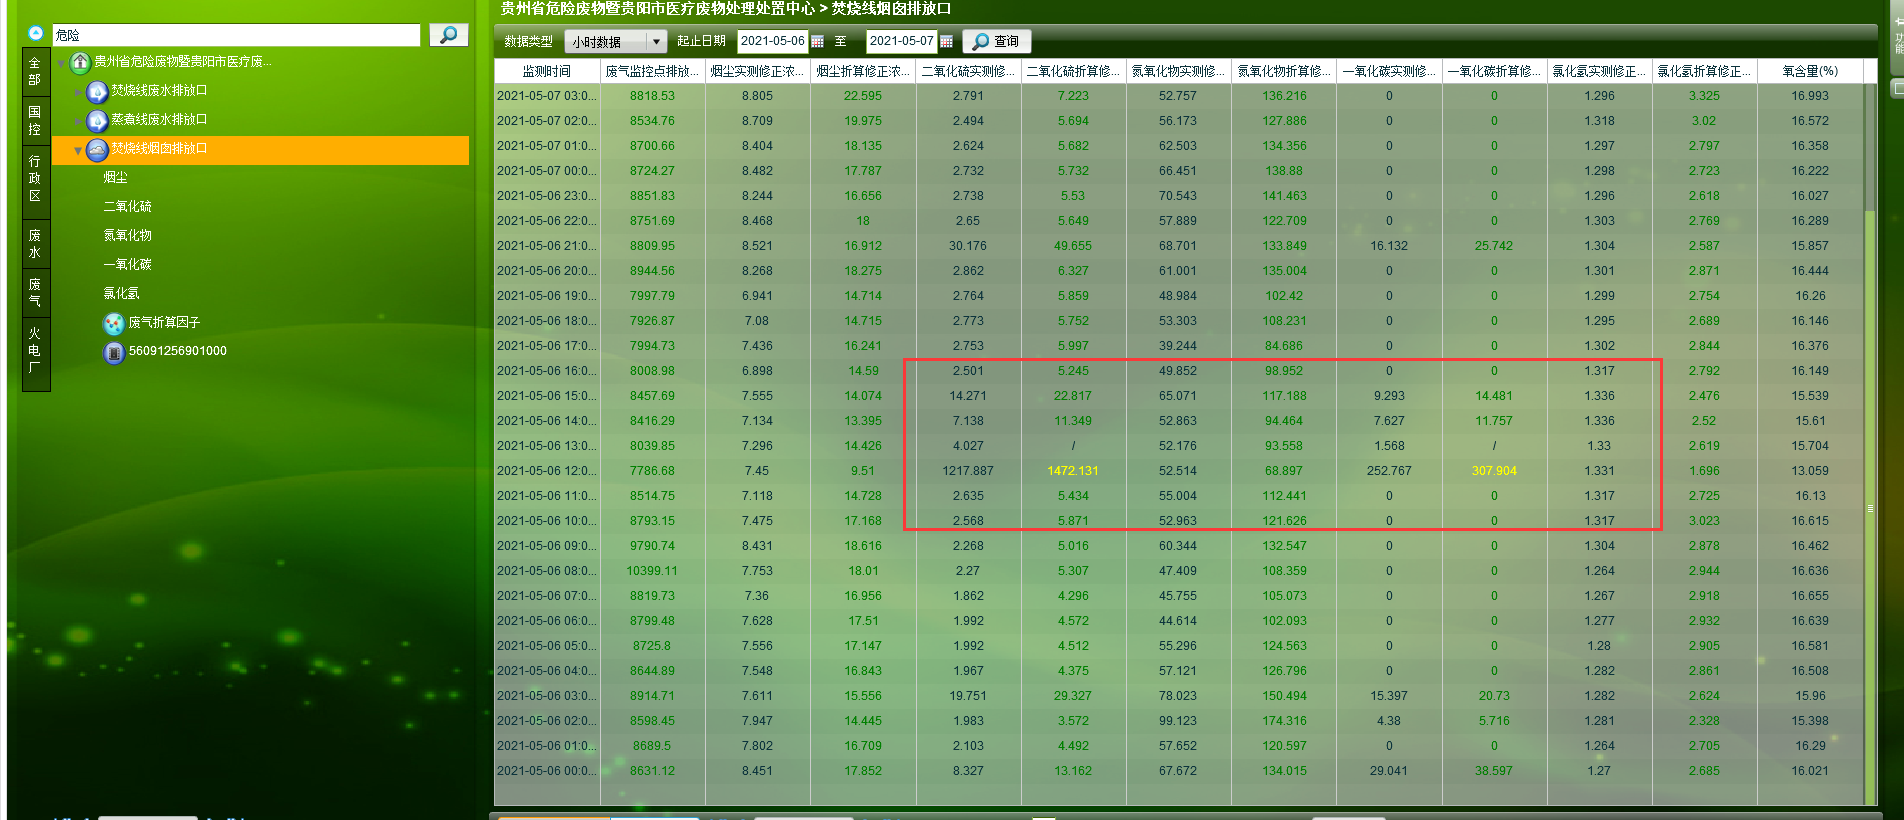
Task: Click oxygen value 13.059
Action: (x=1810, y=471)
